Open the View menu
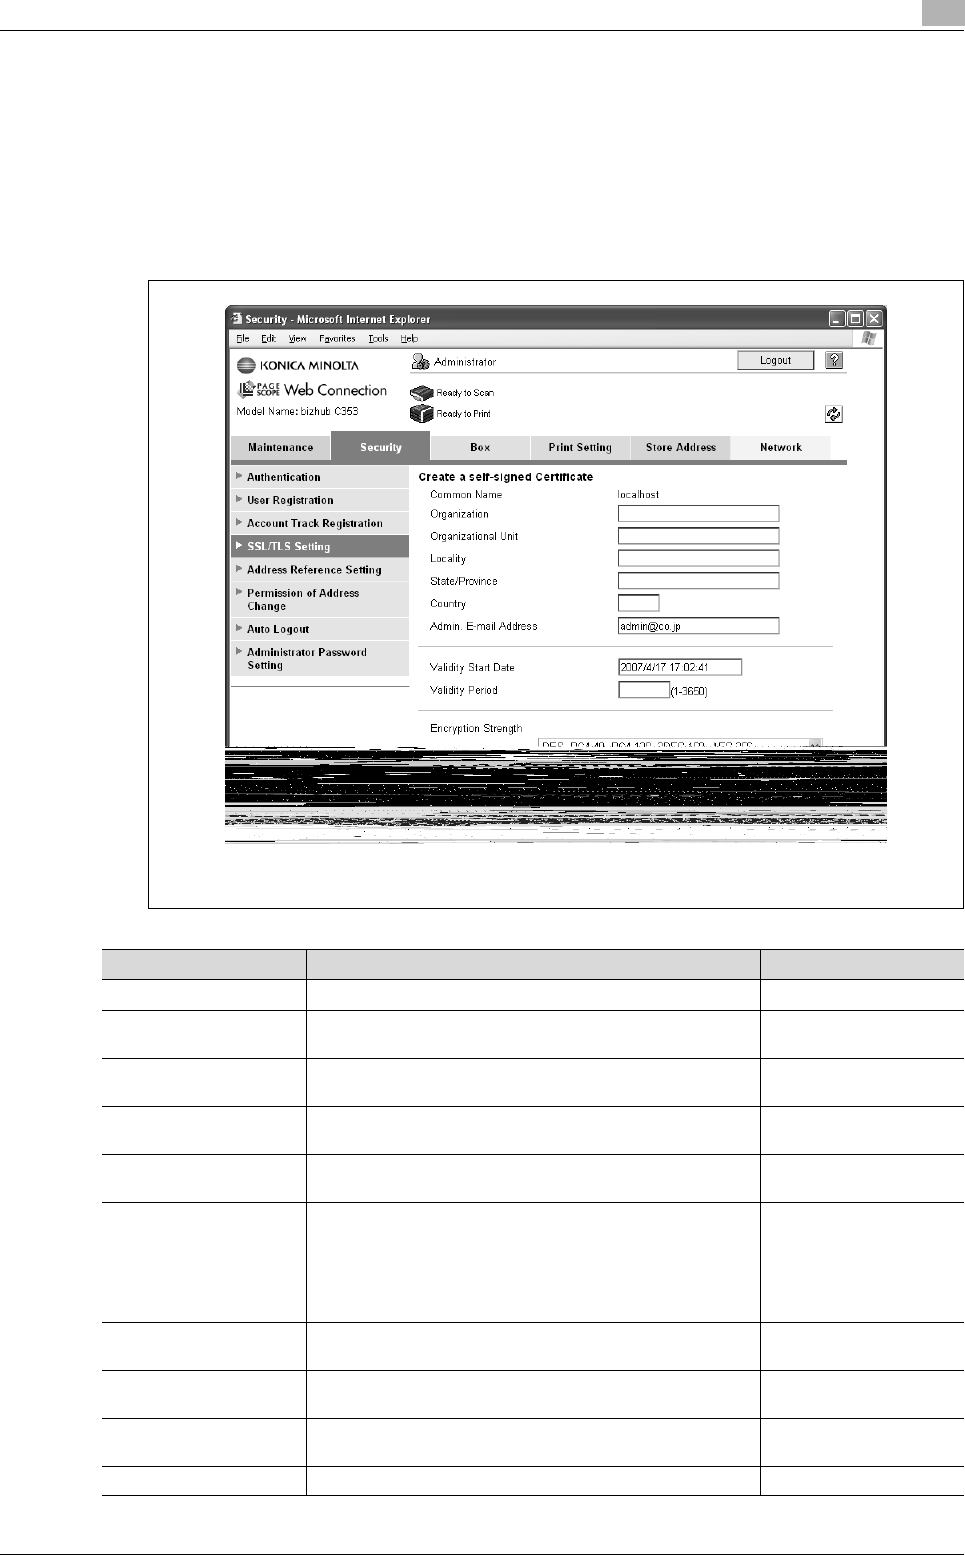The width and height of the screenshot is (965, 1555). pos(298,339)
